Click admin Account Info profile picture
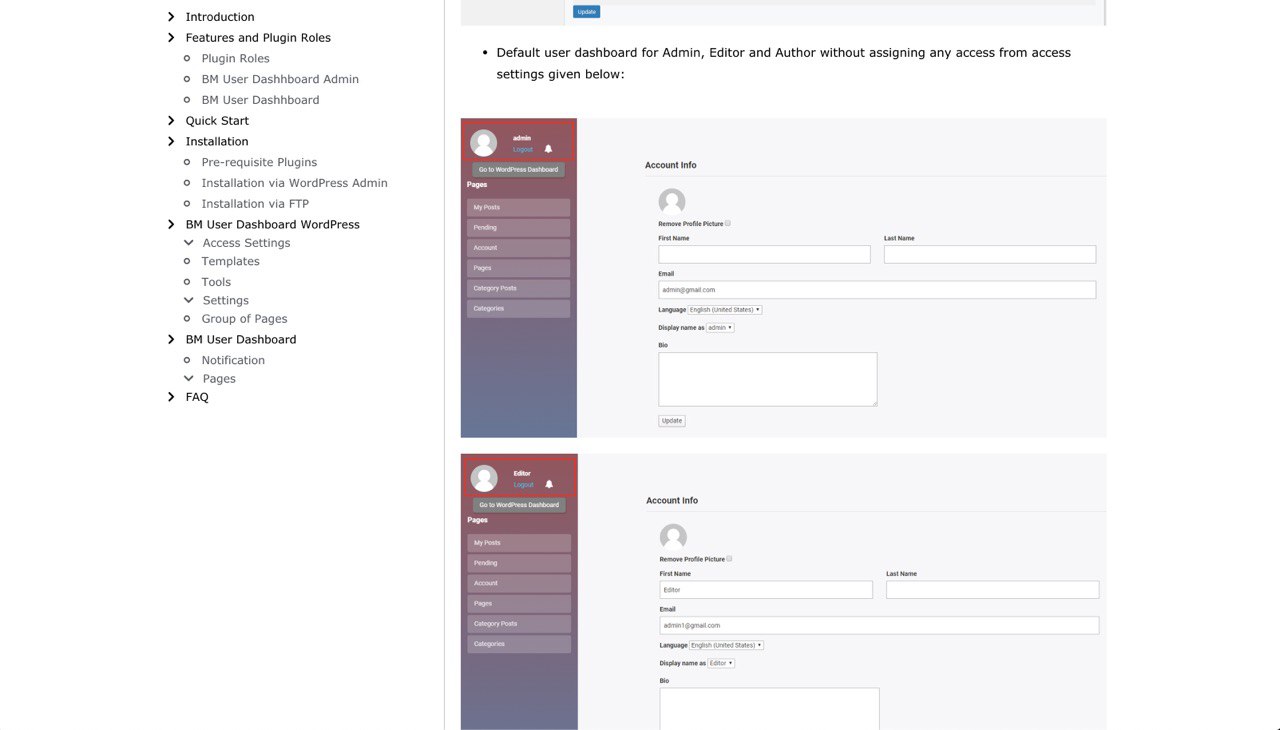 [x=672, y=202]
